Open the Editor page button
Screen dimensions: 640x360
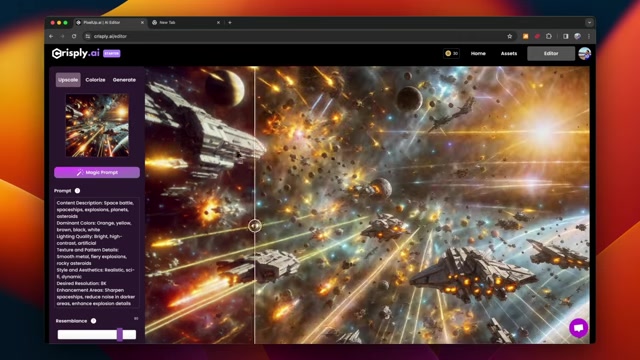coord(551,53)
